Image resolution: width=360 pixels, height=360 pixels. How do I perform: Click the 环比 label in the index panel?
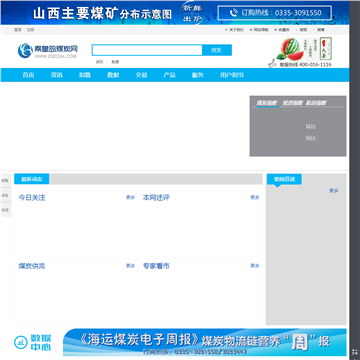(311, 127)
